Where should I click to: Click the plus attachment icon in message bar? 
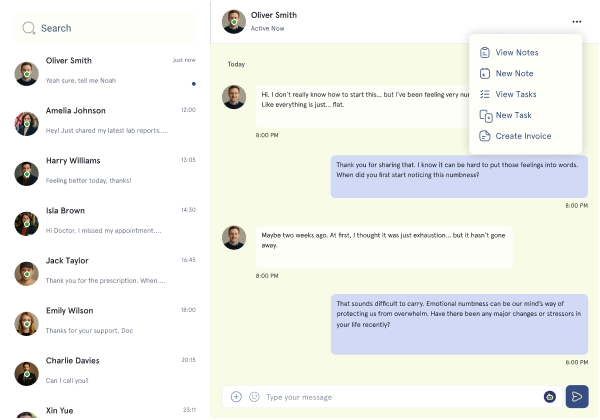[x=236, y=397]
